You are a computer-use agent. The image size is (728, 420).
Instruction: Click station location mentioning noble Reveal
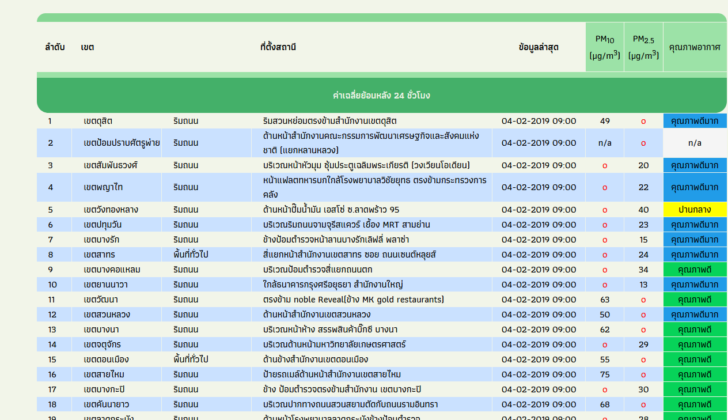point(353,300)
